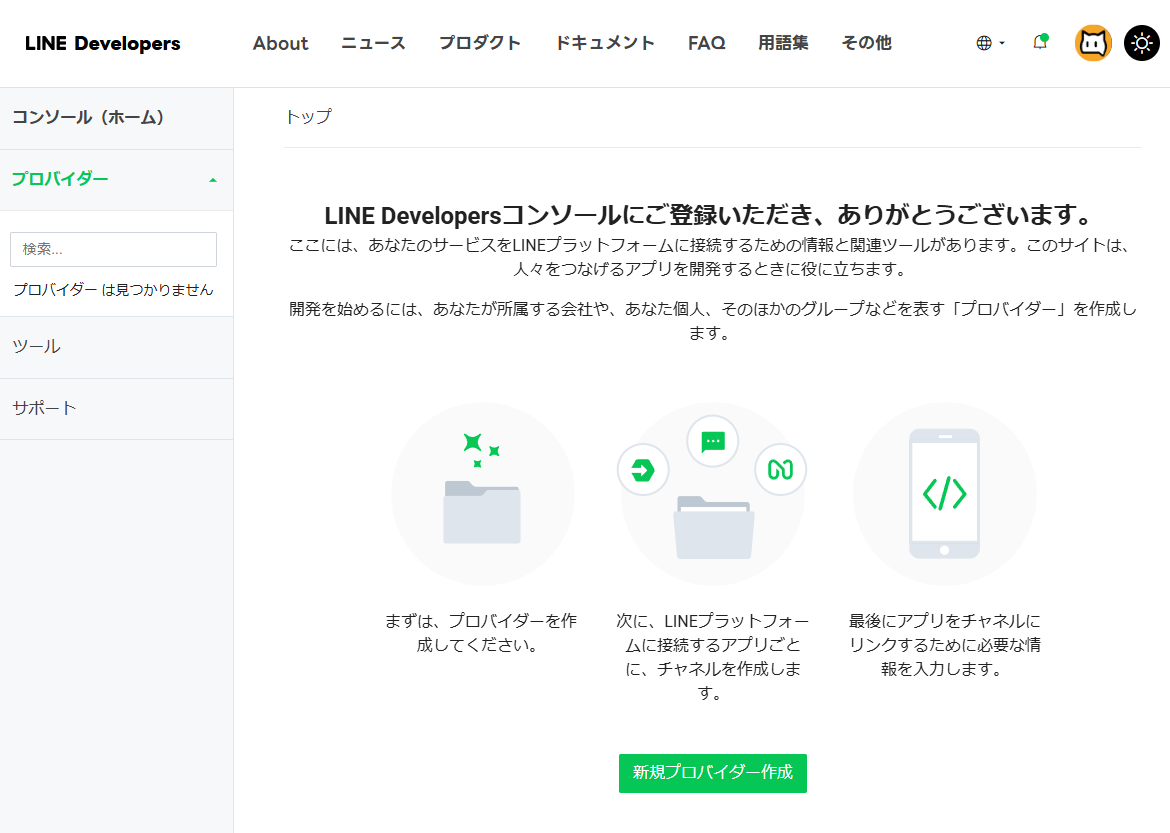Toggle the light/dark theme sun icon
Viewport: 1170px width, 833px height.
point(1142,43)
